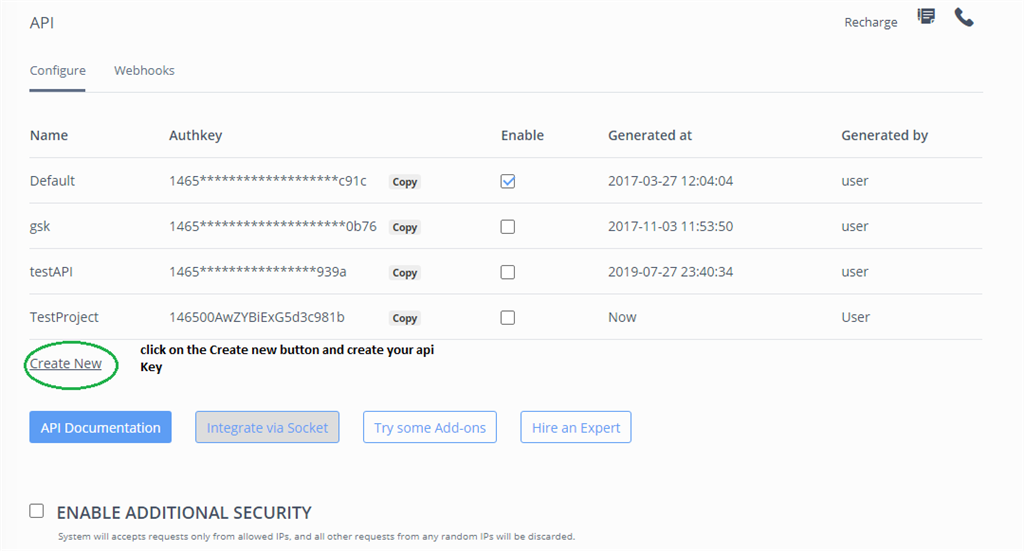Click the Hire an Expert button

(576, 427)
